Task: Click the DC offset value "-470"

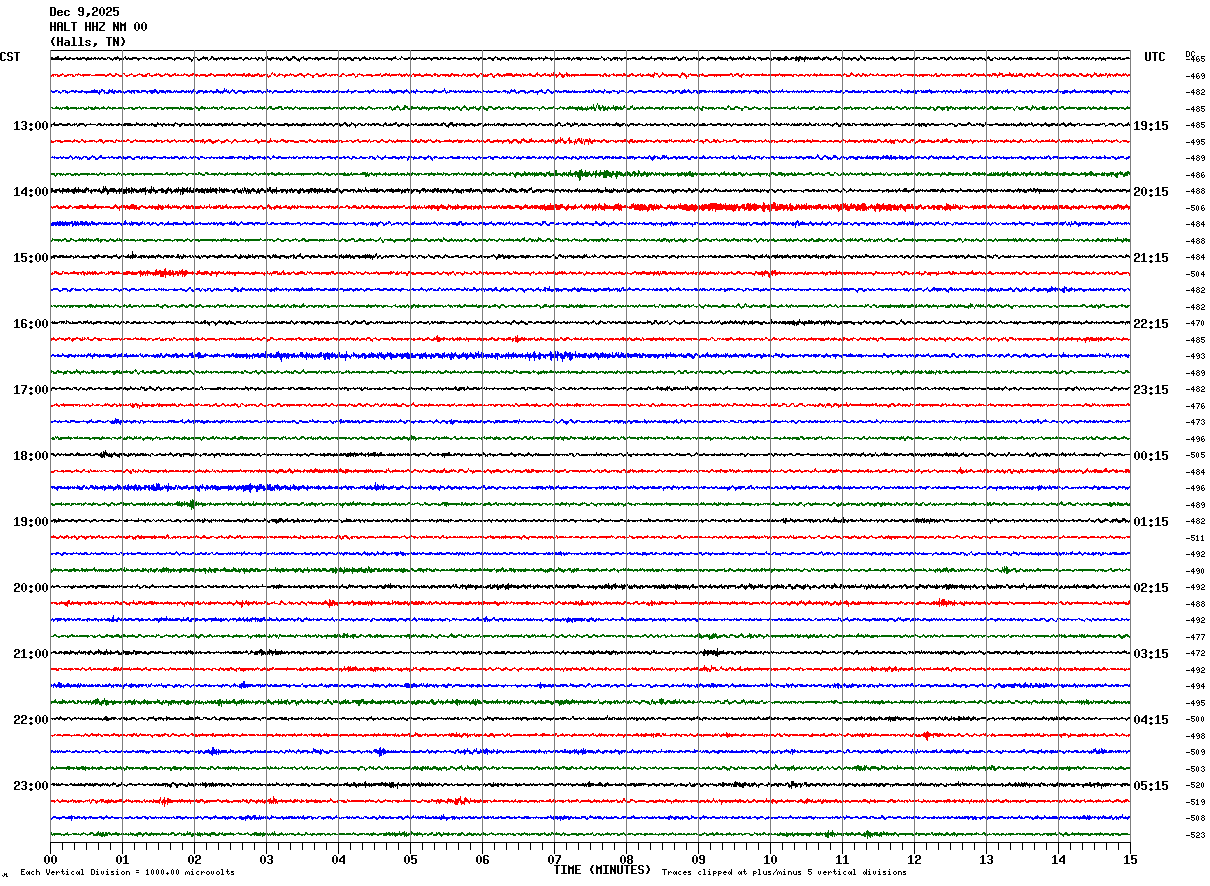Action: [x=1195, y=323]
